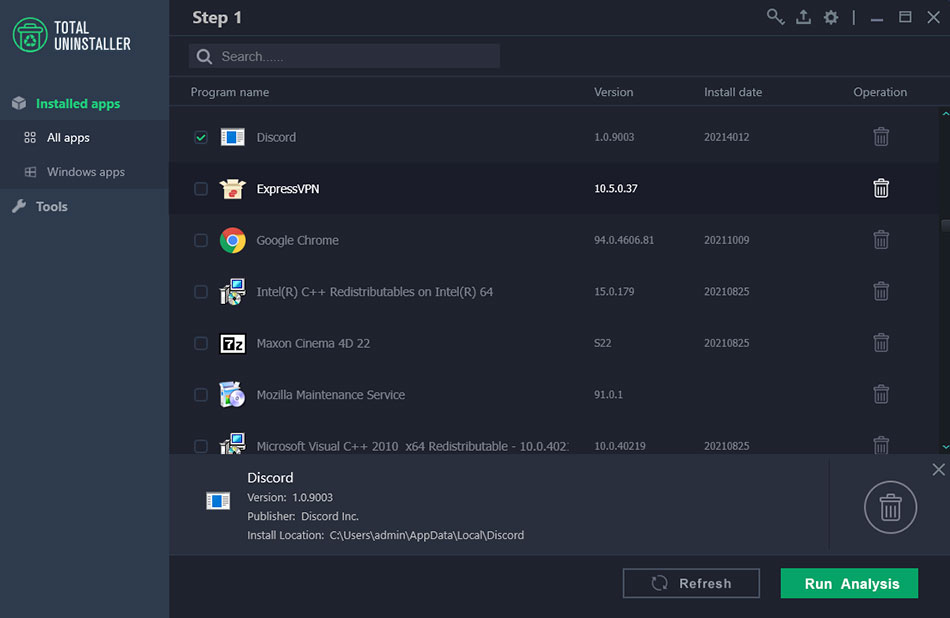950x618 pixels.
Task: Sort by Version column header
Action: [613, 92]
